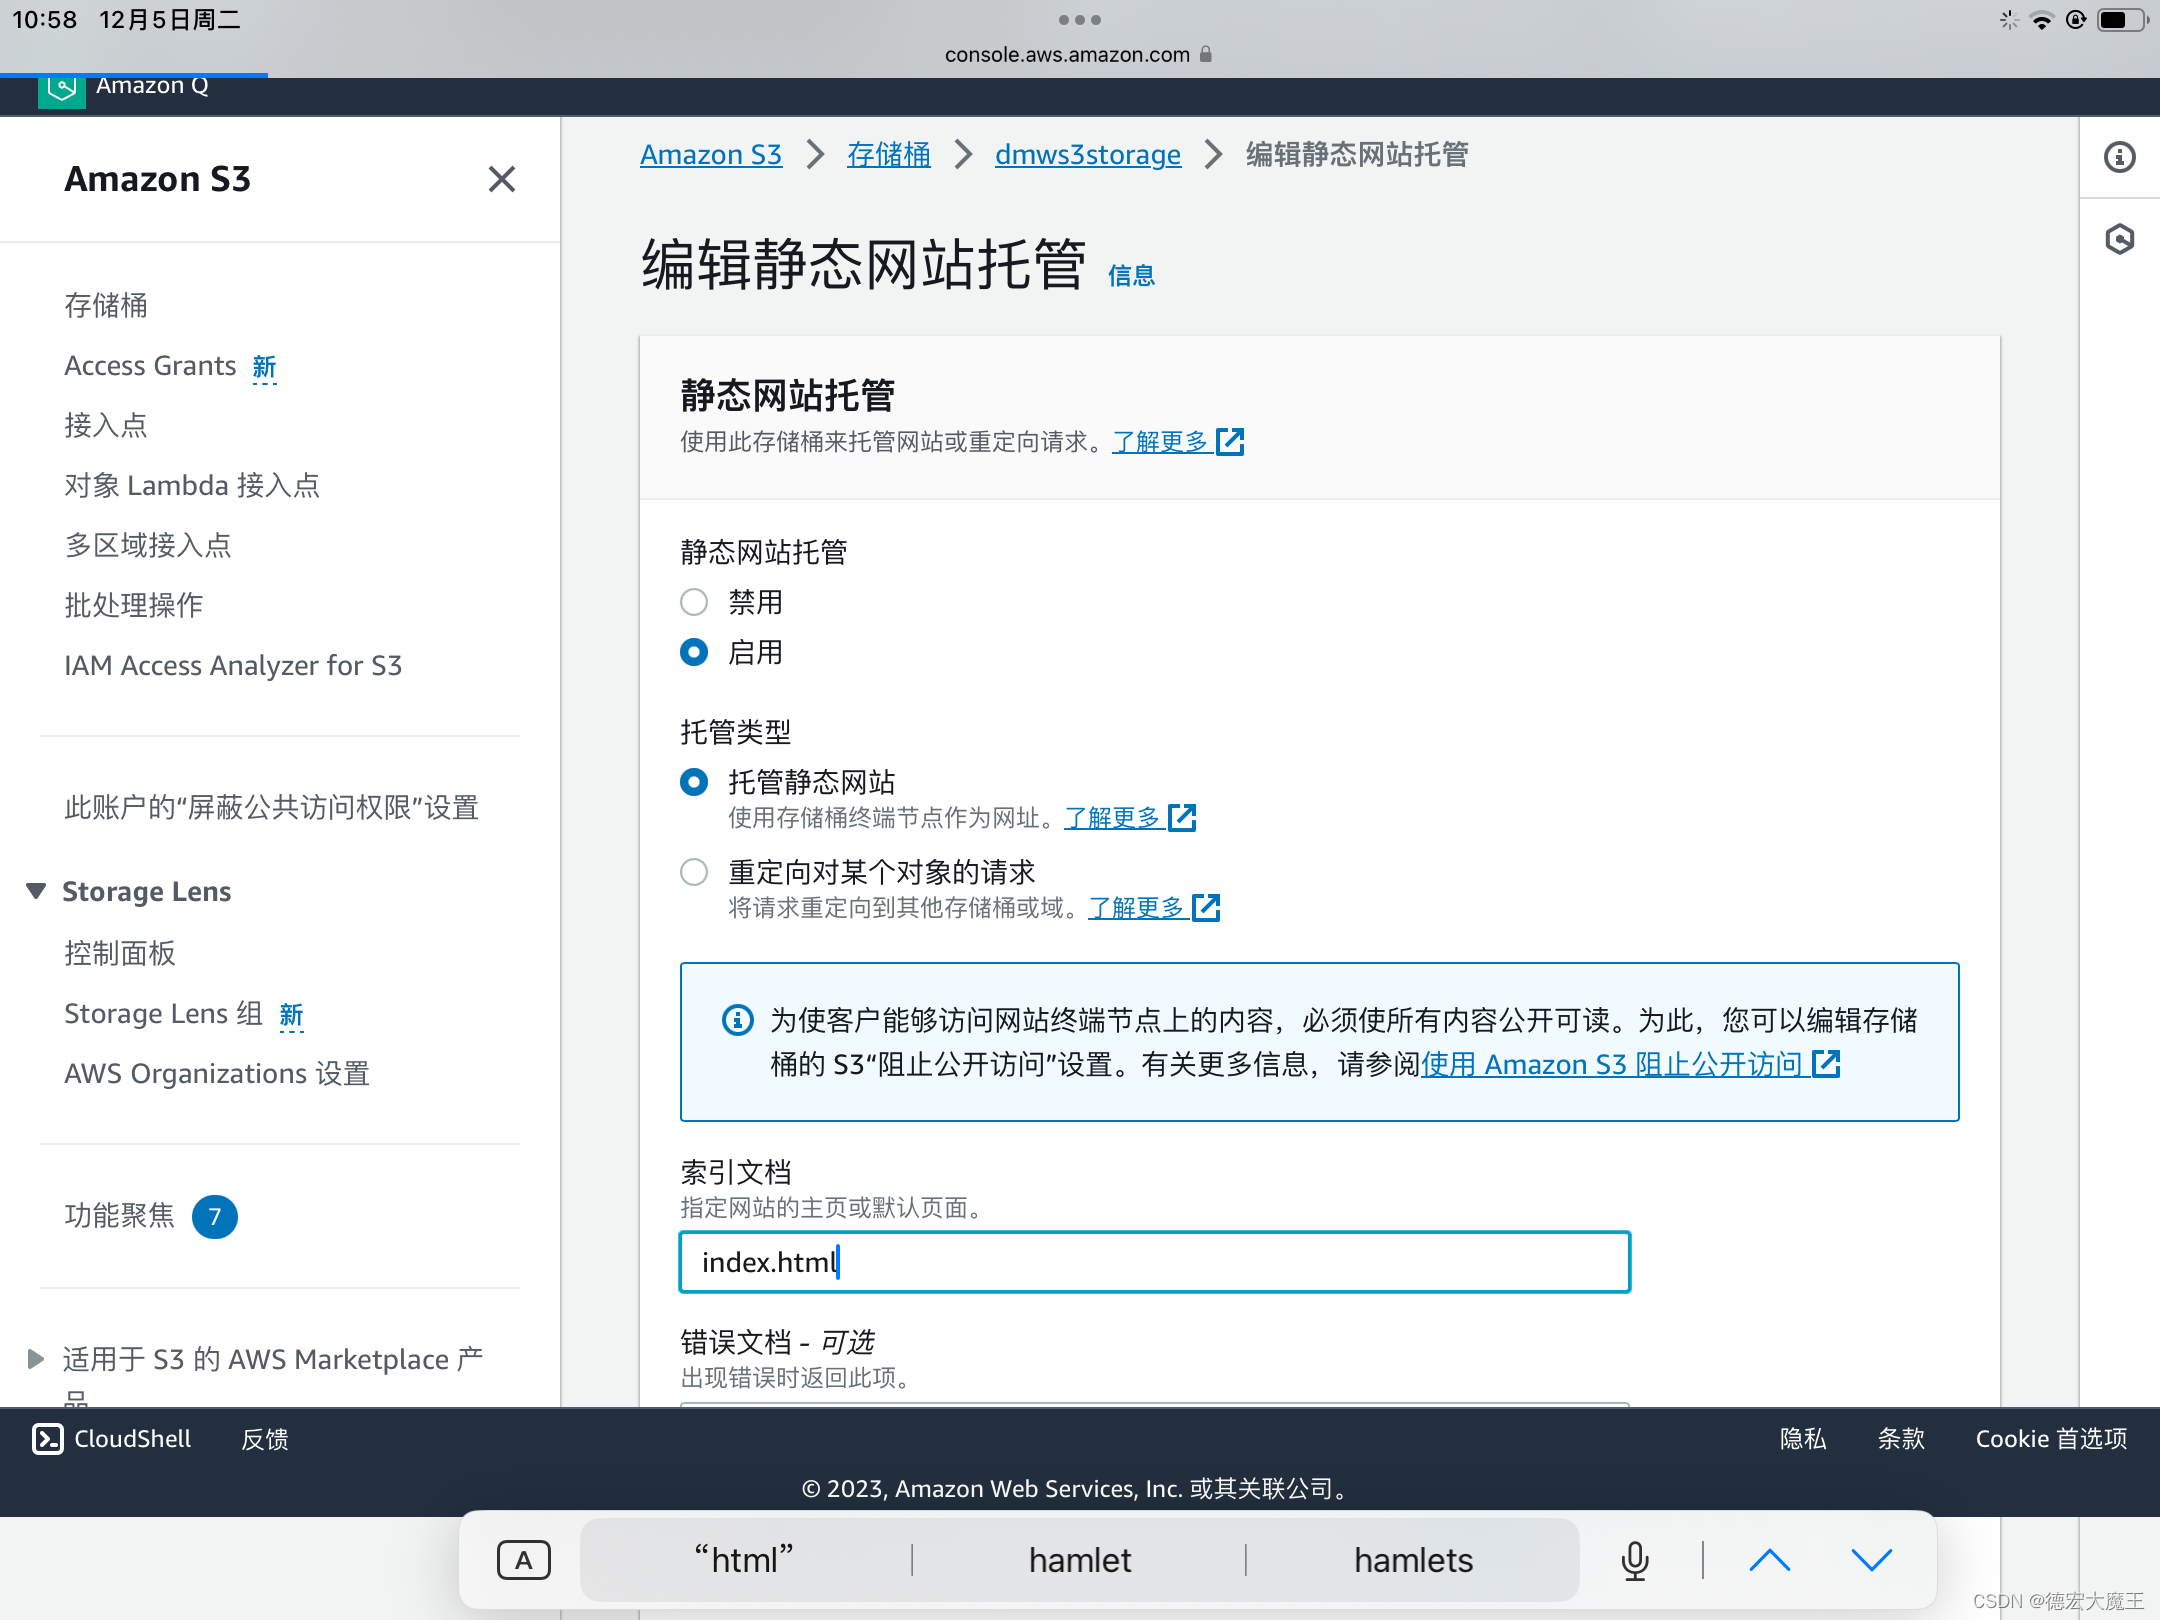The image size is (2160, 1620).
Task: Tap the three dots multitasking icon at top
Action: [1080, 20]
